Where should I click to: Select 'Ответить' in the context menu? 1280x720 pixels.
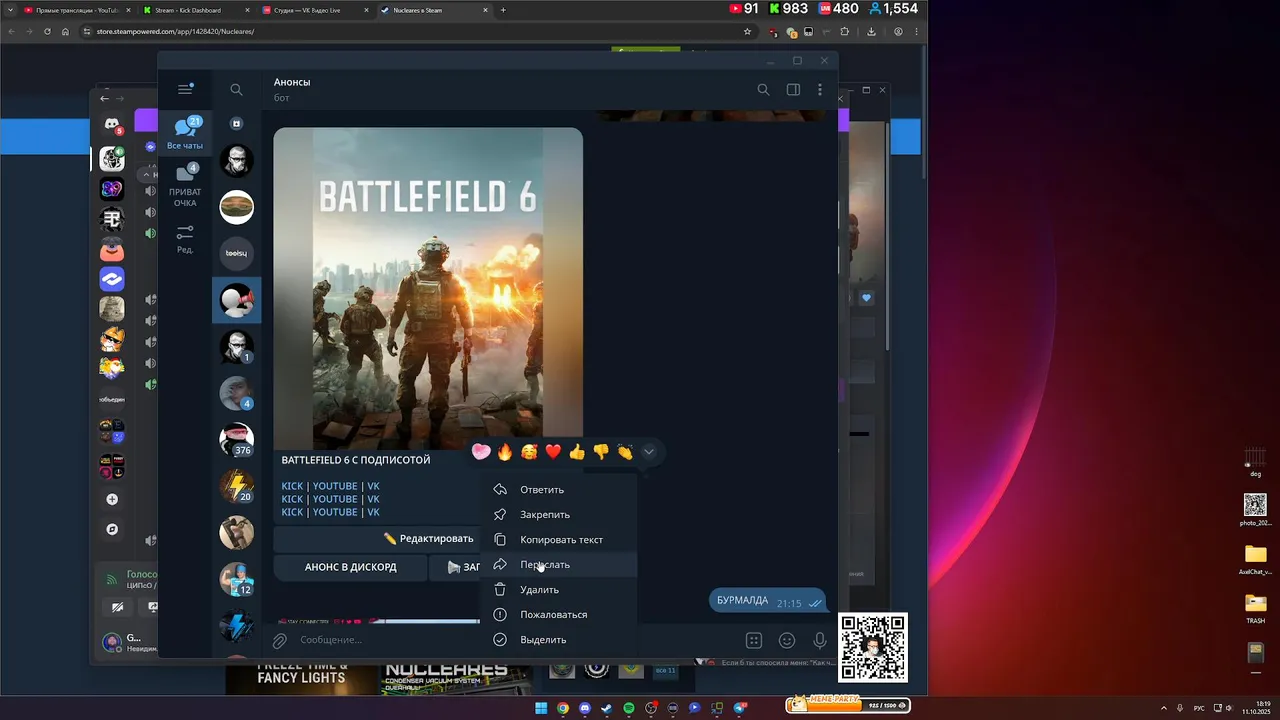tap(558, 490)
